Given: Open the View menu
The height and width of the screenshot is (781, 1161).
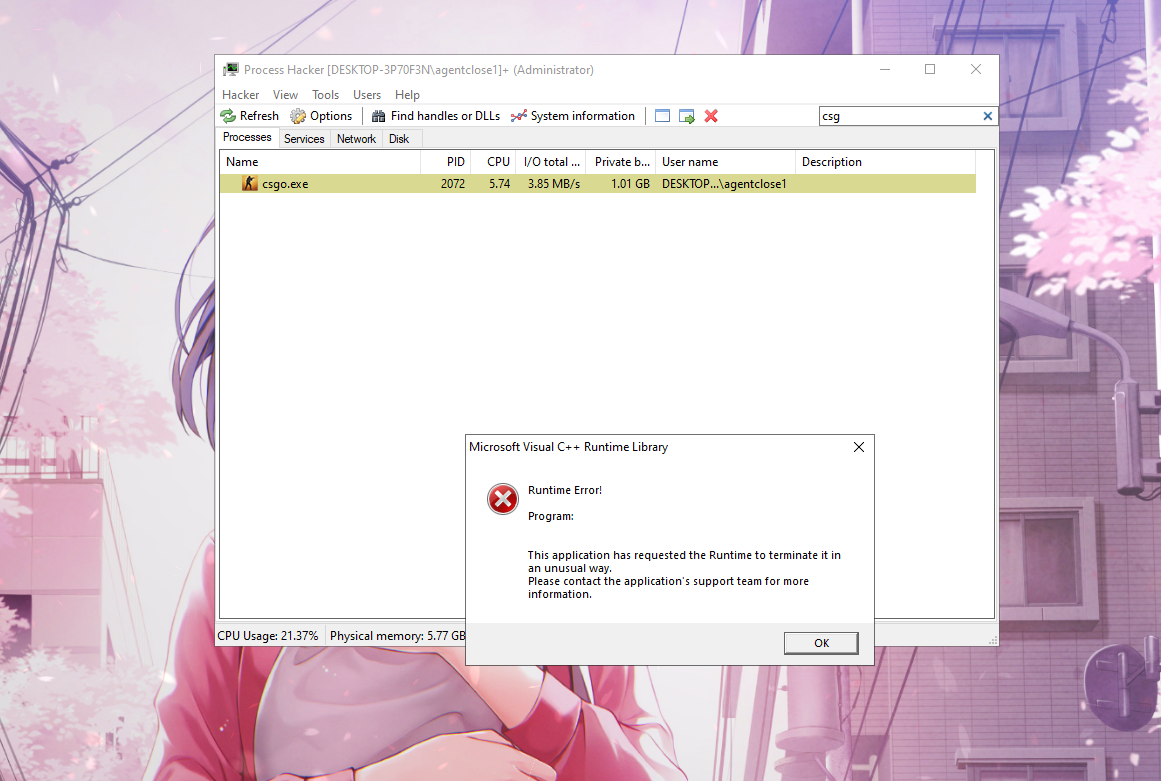Looking at the screenshot, I should pos(285,95).
